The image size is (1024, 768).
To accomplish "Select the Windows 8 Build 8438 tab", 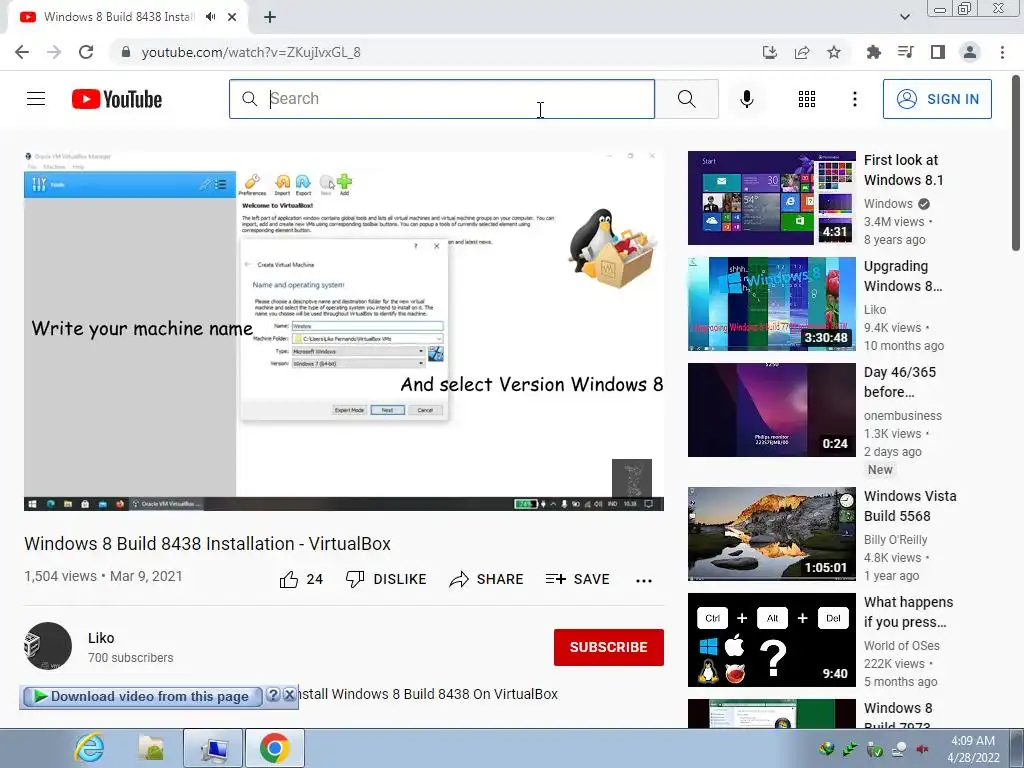I will [x=118, y=17].
